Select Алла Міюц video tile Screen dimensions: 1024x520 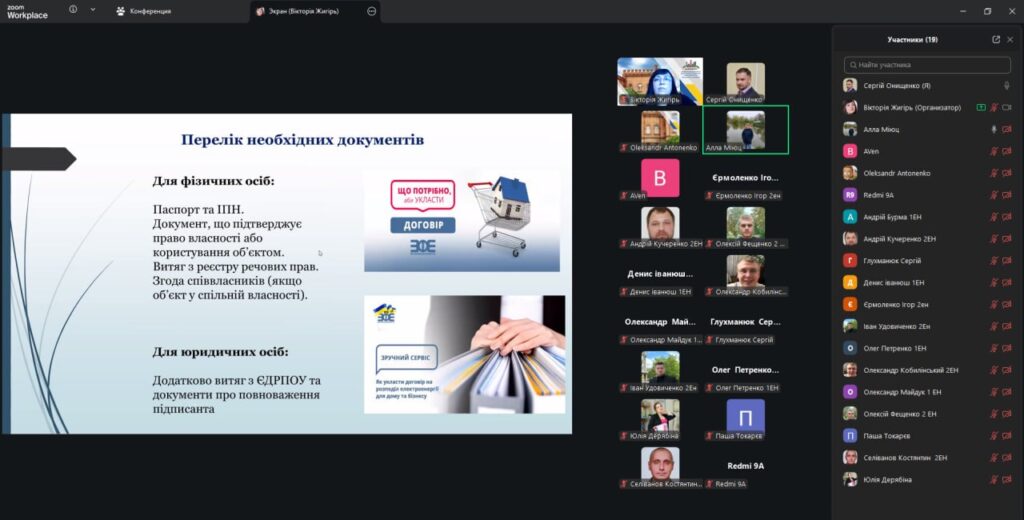click(745, 129)
